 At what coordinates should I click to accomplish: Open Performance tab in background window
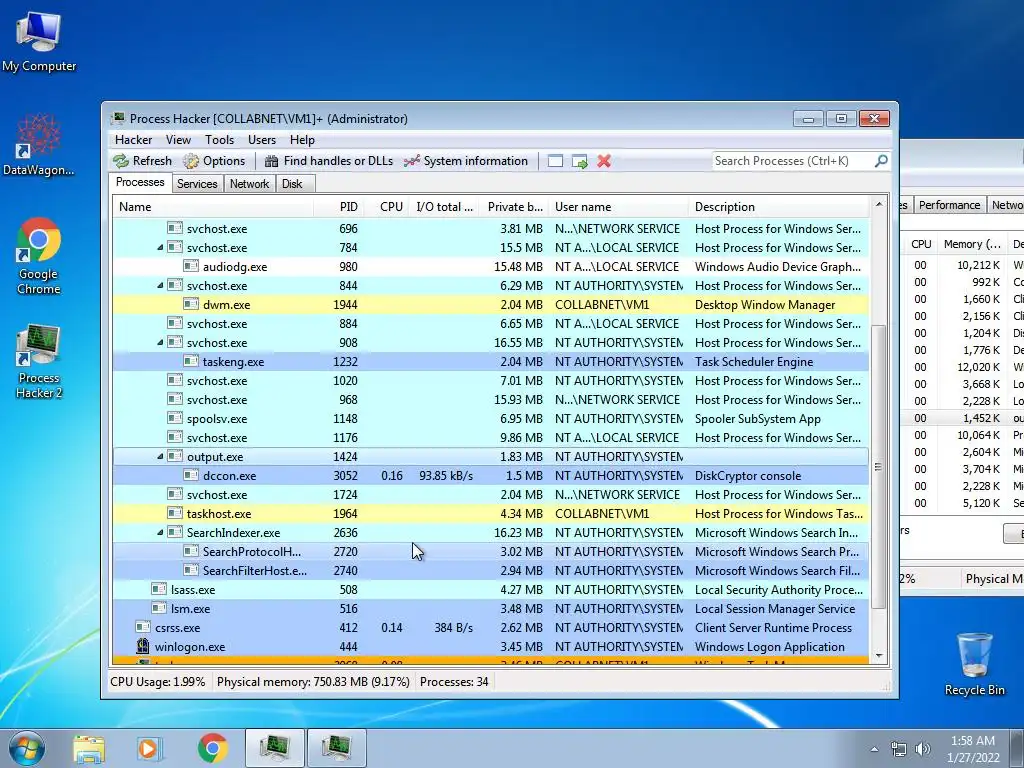(x=950, y=205)
